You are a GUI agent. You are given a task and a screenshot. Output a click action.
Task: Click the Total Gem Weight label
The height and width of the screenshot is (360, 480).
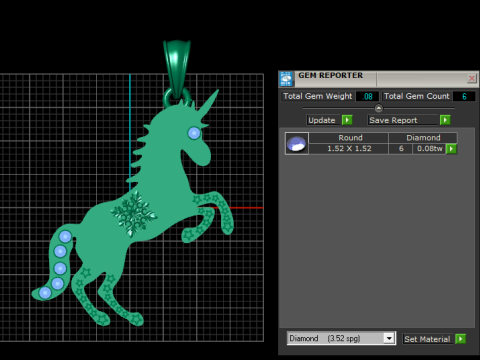point(317,96)
